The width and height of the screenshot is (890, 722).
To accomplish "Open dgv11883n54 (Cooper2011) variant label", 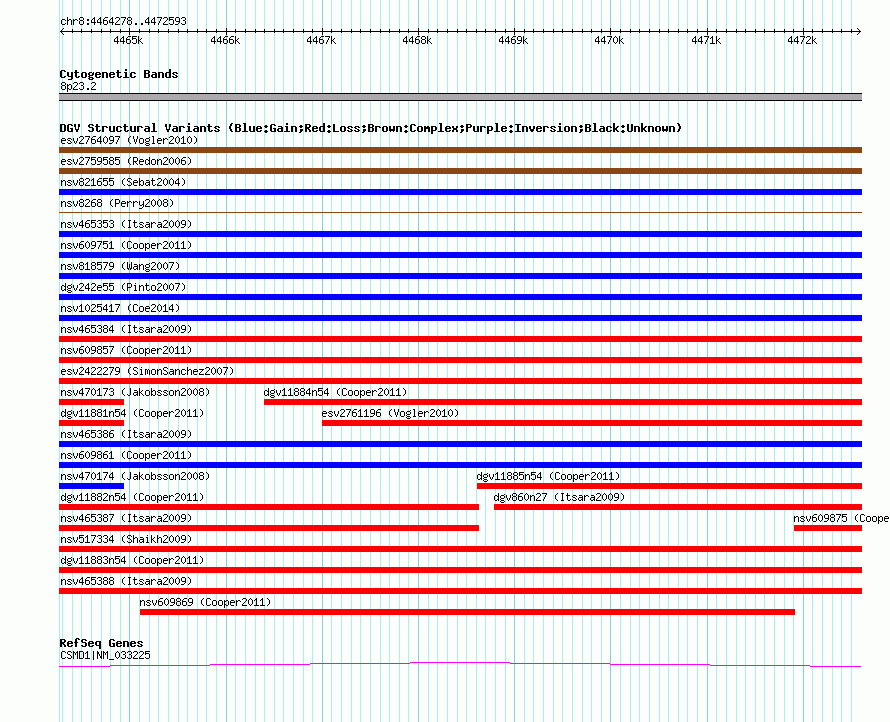I will tap(132, 560).
